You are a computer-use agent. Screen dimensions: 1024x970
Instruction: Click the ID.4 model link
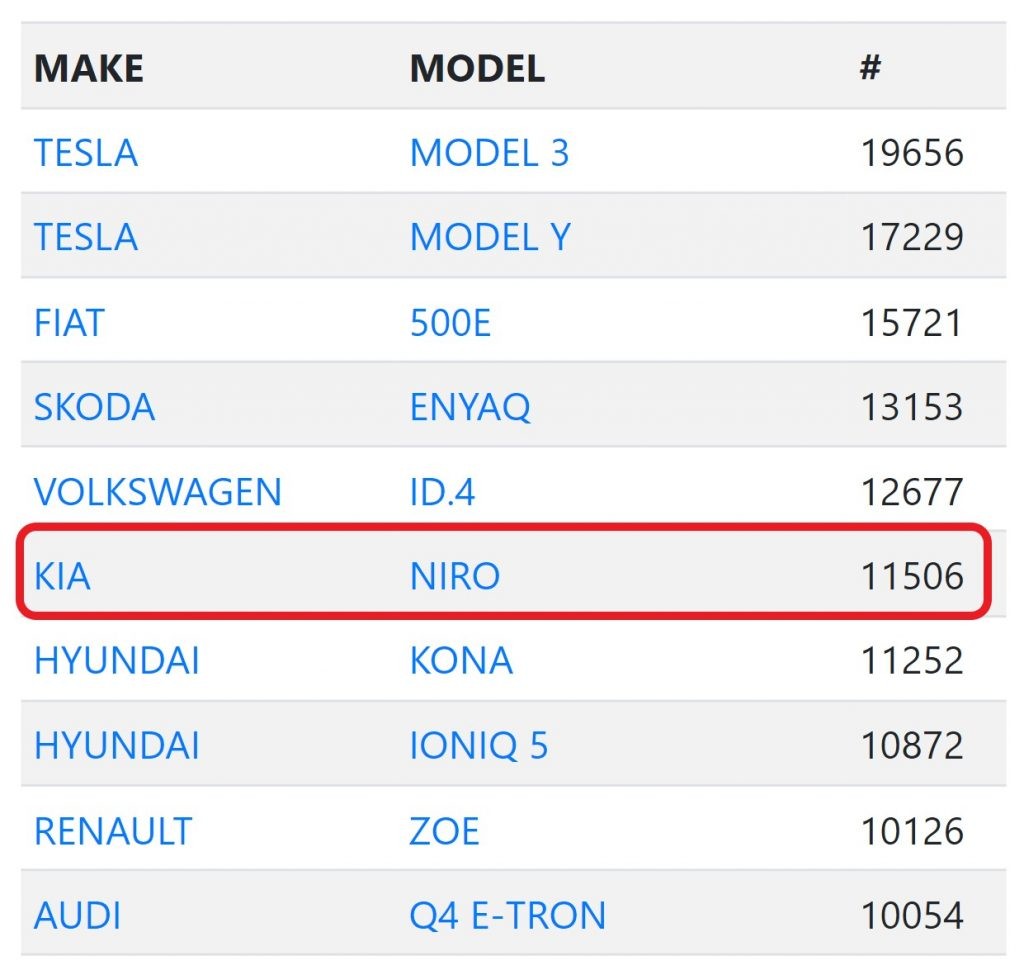pyautogui.click(x=442, y=492)
